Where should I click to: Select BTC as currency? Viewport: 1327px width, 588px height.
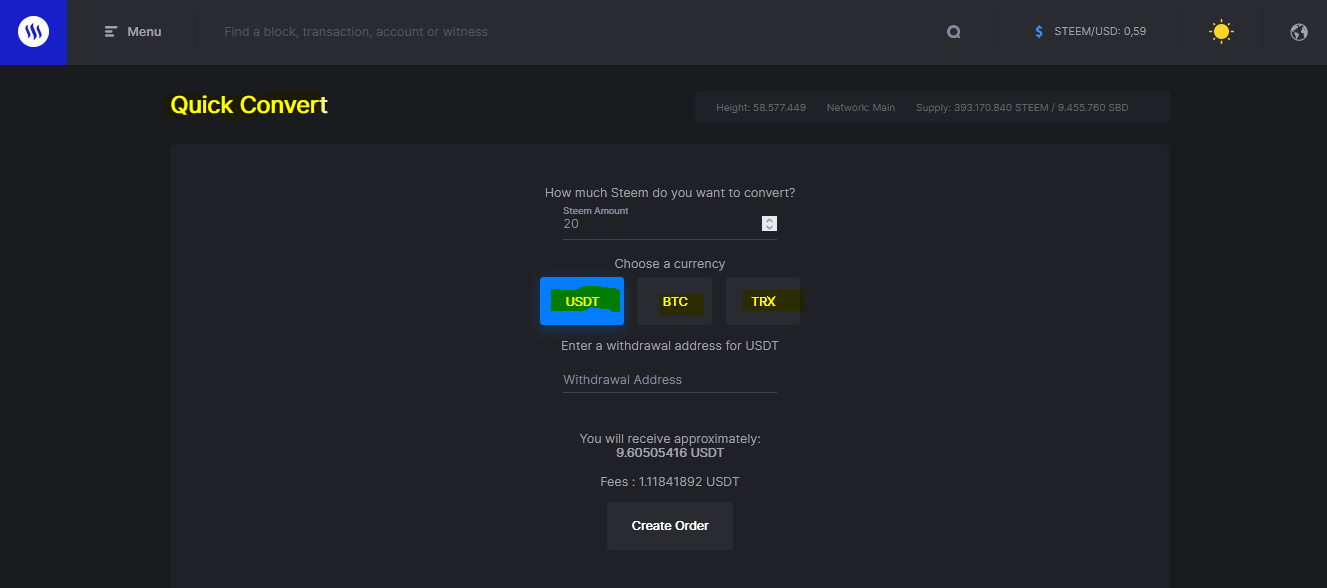[x=675, y=301]
